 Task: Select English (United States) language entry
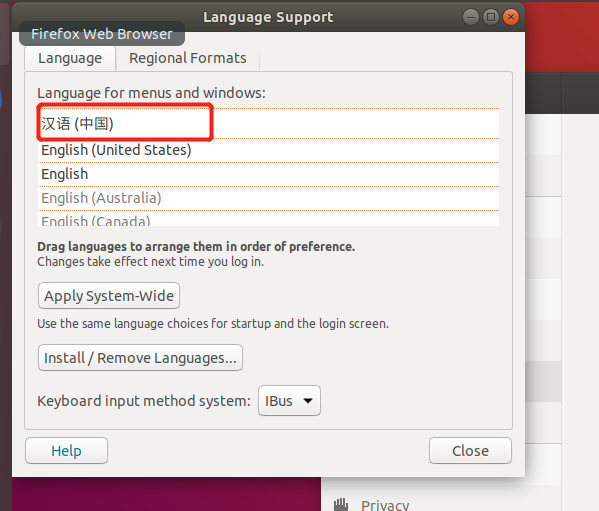tap(268, 150)
